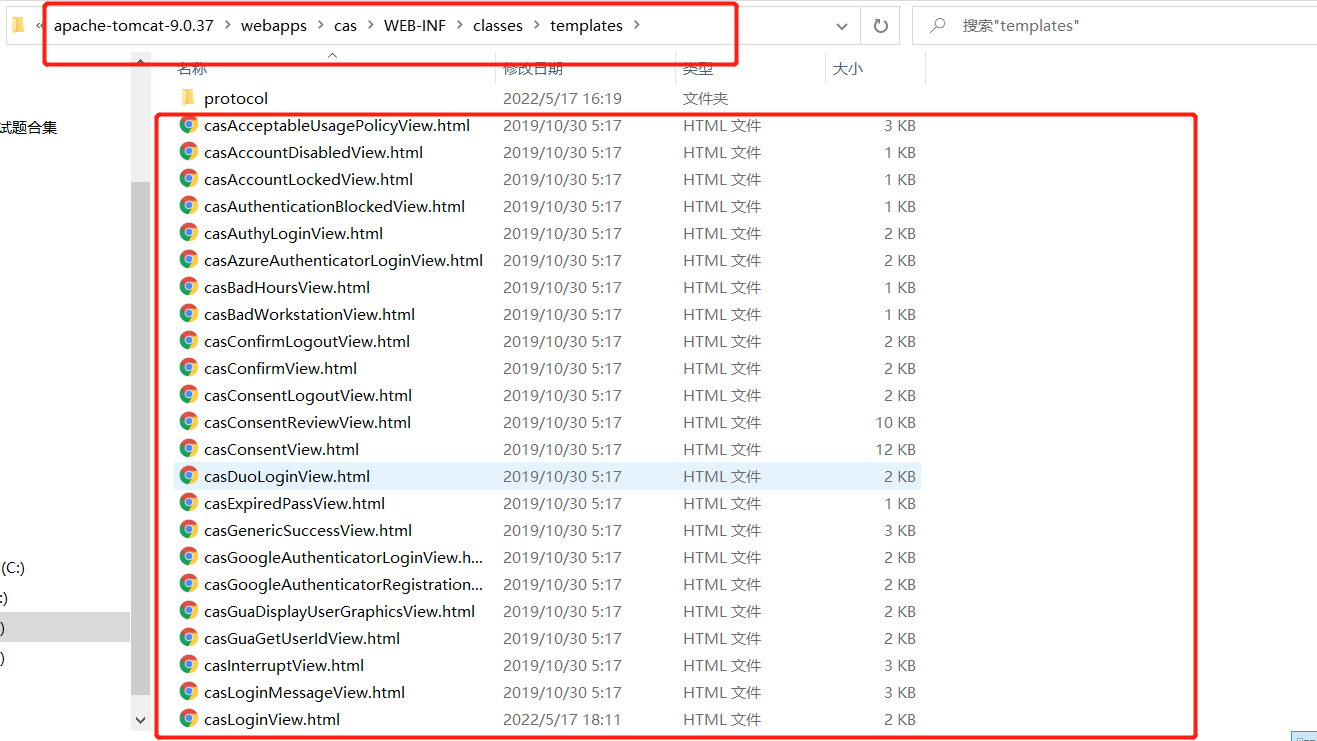Click Chrome icon beside casGenericSuccessView.html
Viewport: 1317px width, 741px height.
point(188,530)
